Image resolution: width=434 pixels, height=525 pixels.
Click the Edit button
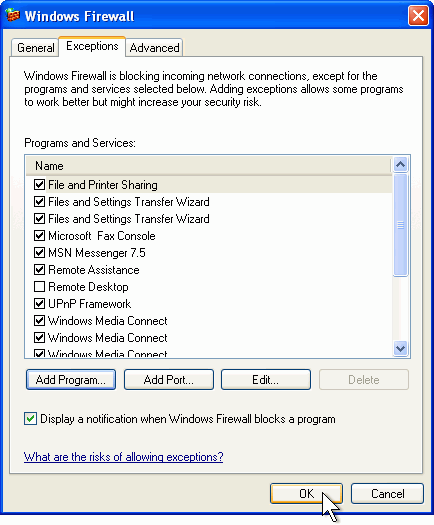tap(266, 380)
